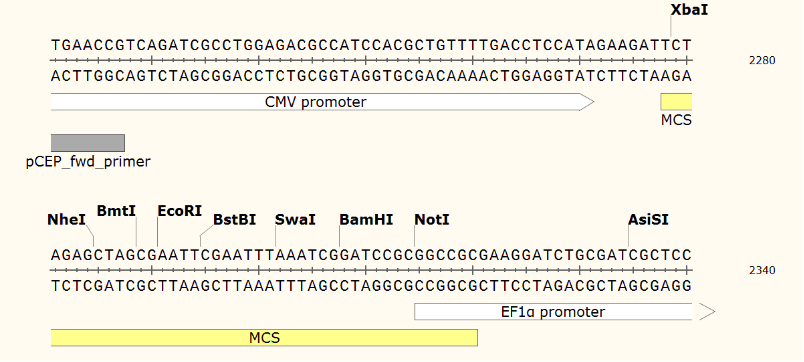Select the BstBI restriction site

click(x=234, y=220)
